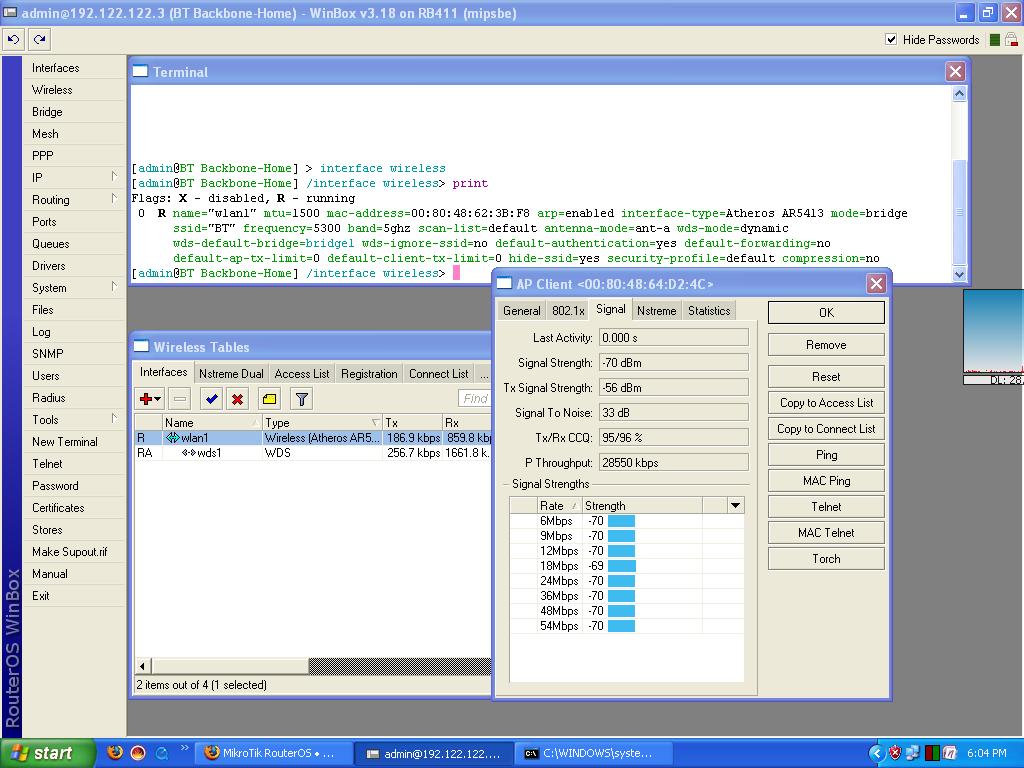Click the Remove button

coord(826,345)
